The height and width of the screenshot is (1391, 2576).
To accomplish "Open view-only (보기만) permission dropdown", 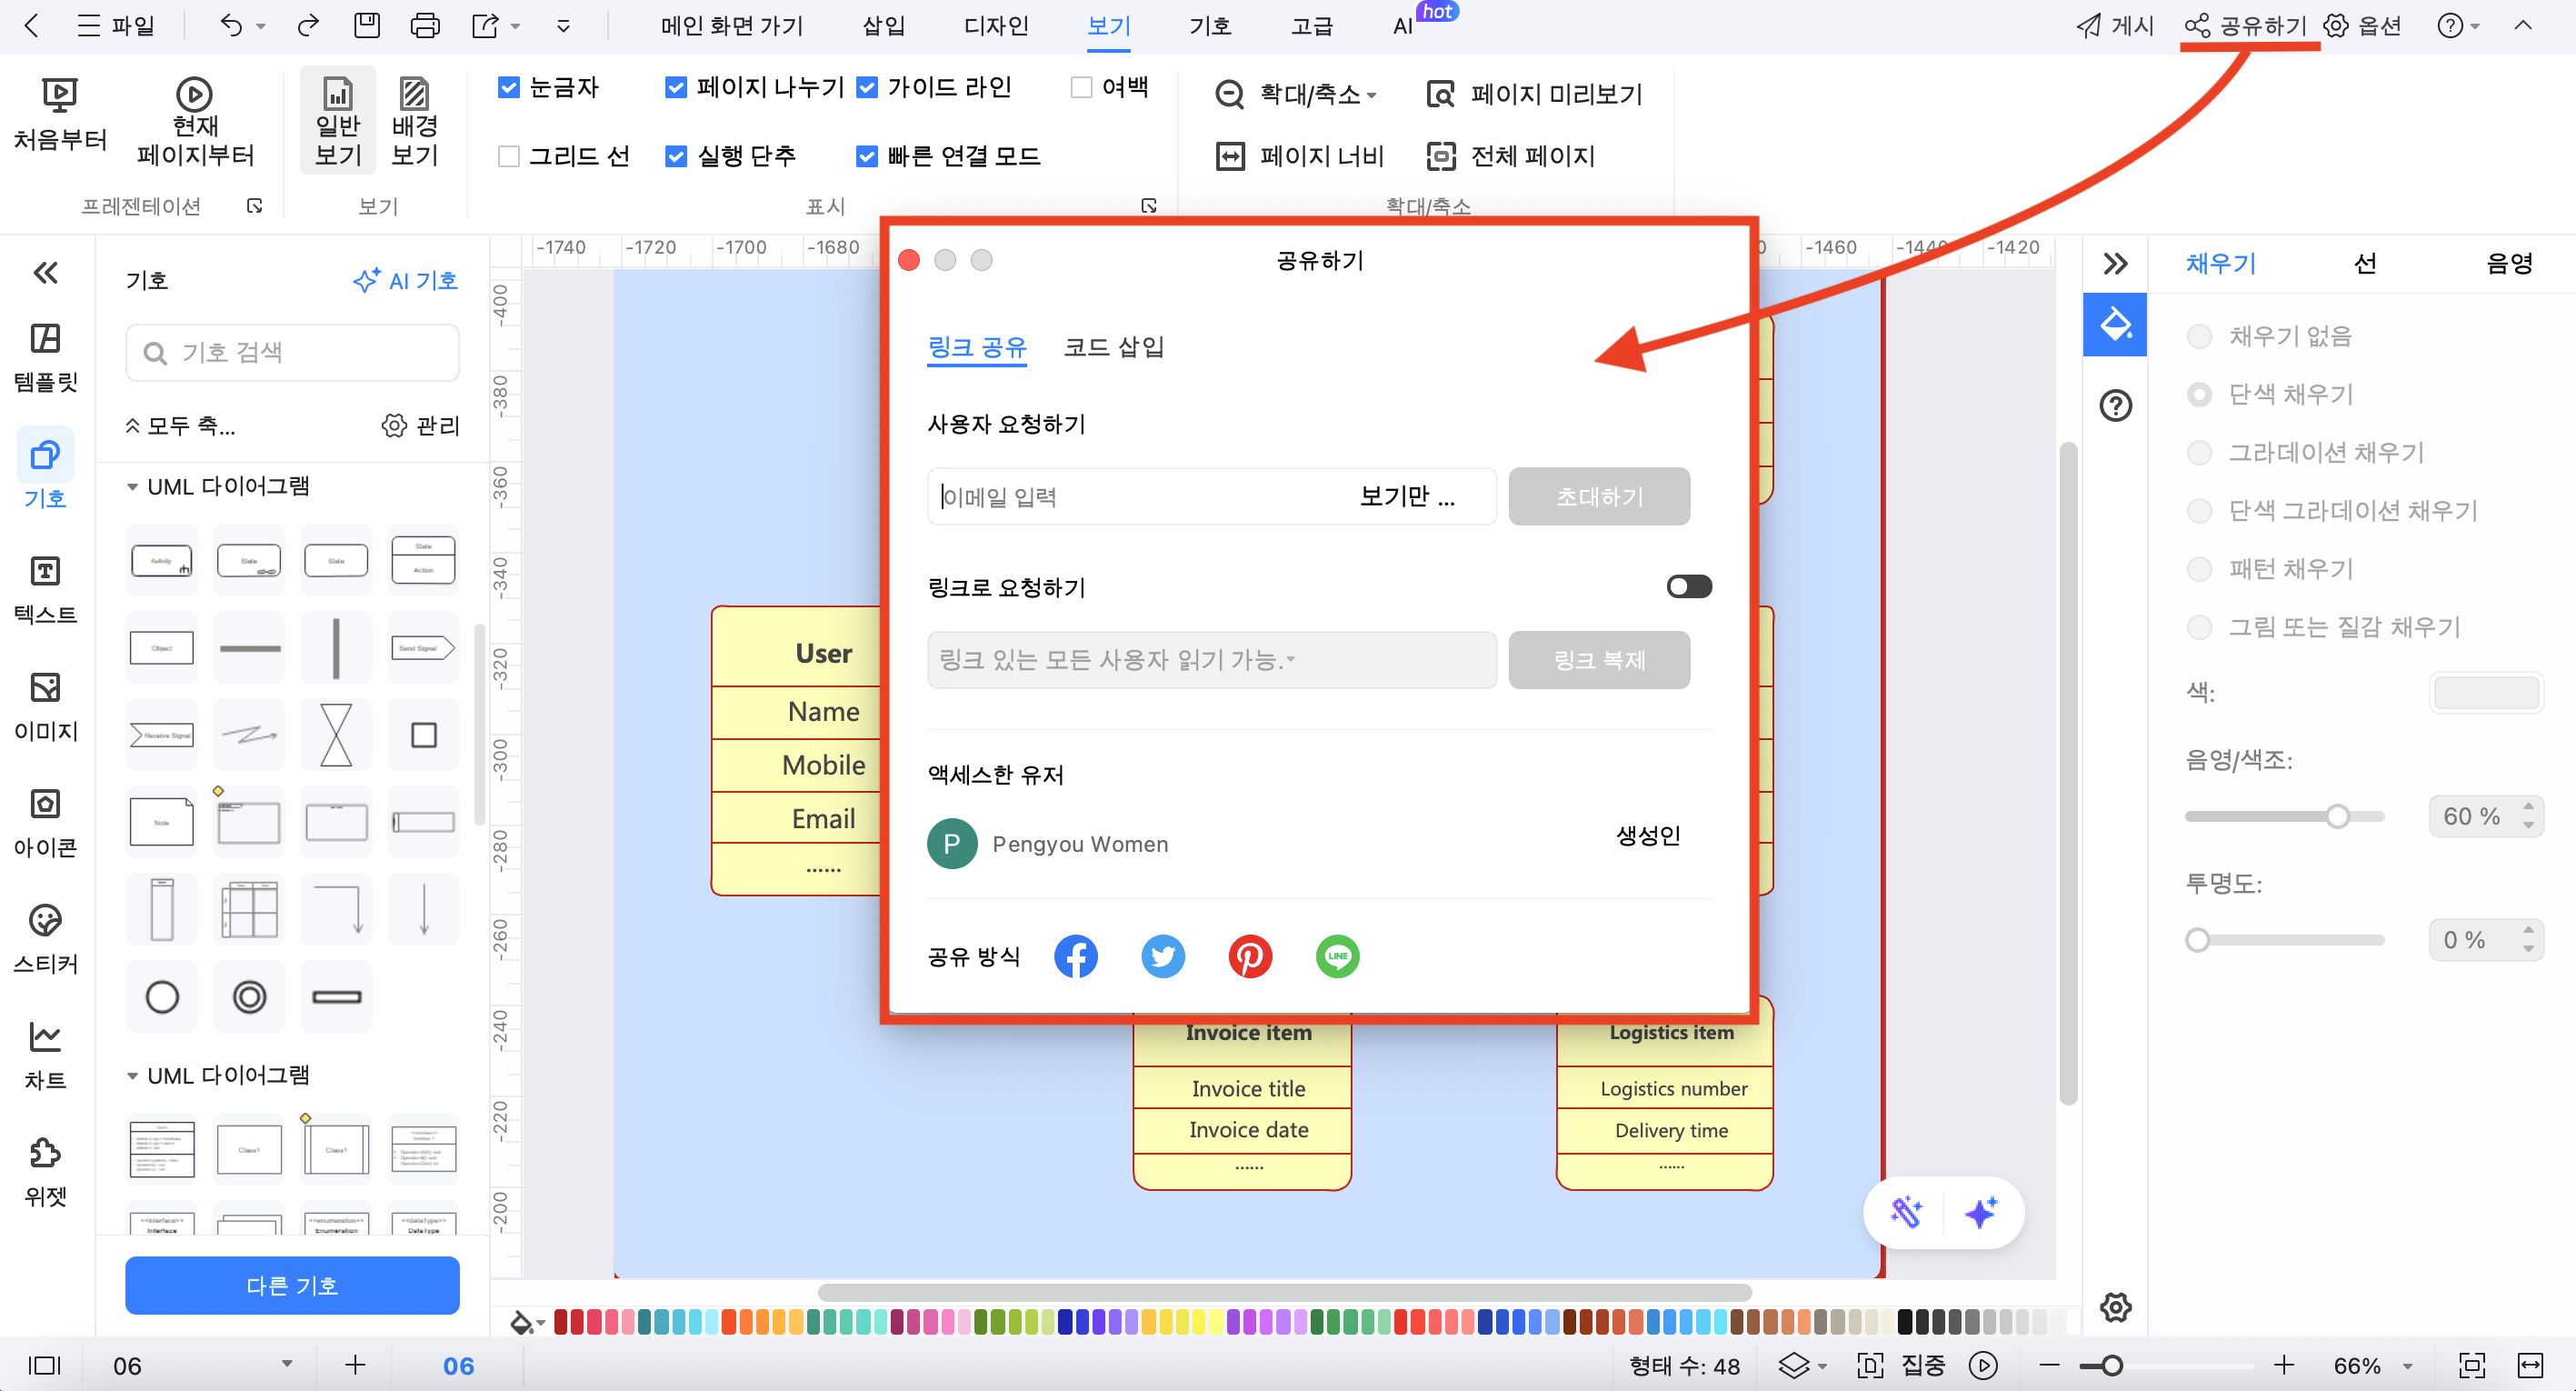I will point(1407,496).
